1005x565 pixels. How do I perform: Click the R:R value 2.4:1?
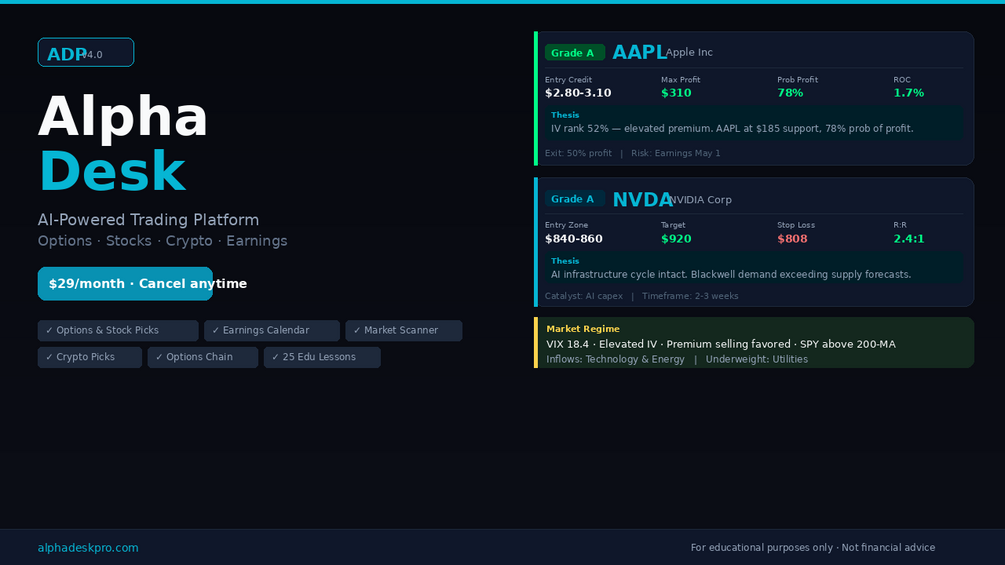pyautogui.click(x=909, y=239)
